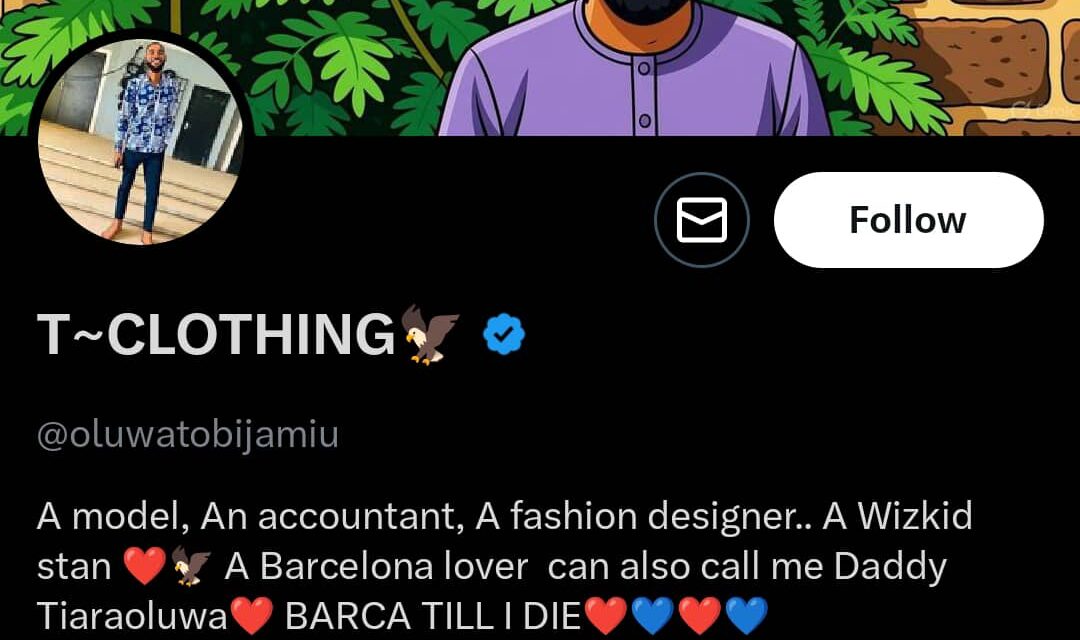Click the last blue heart in bio
The image size is (1080, 640).
pos(745,617)
